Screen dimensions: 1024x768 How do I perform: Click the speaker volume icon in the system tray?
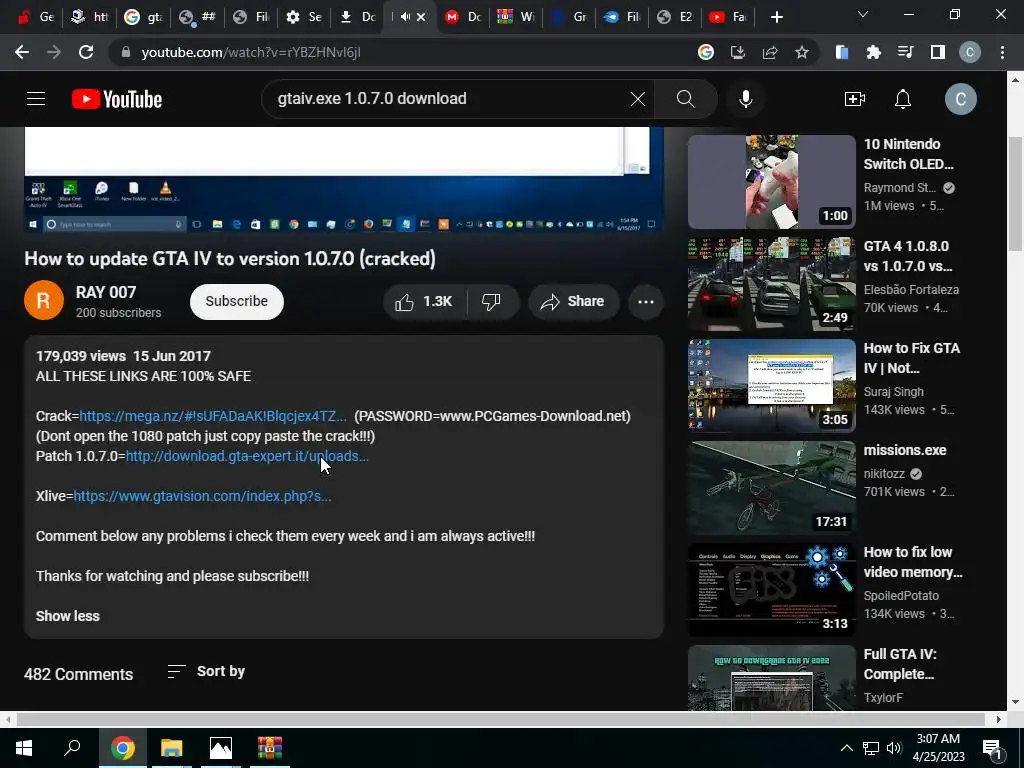(x=893, y=748)
